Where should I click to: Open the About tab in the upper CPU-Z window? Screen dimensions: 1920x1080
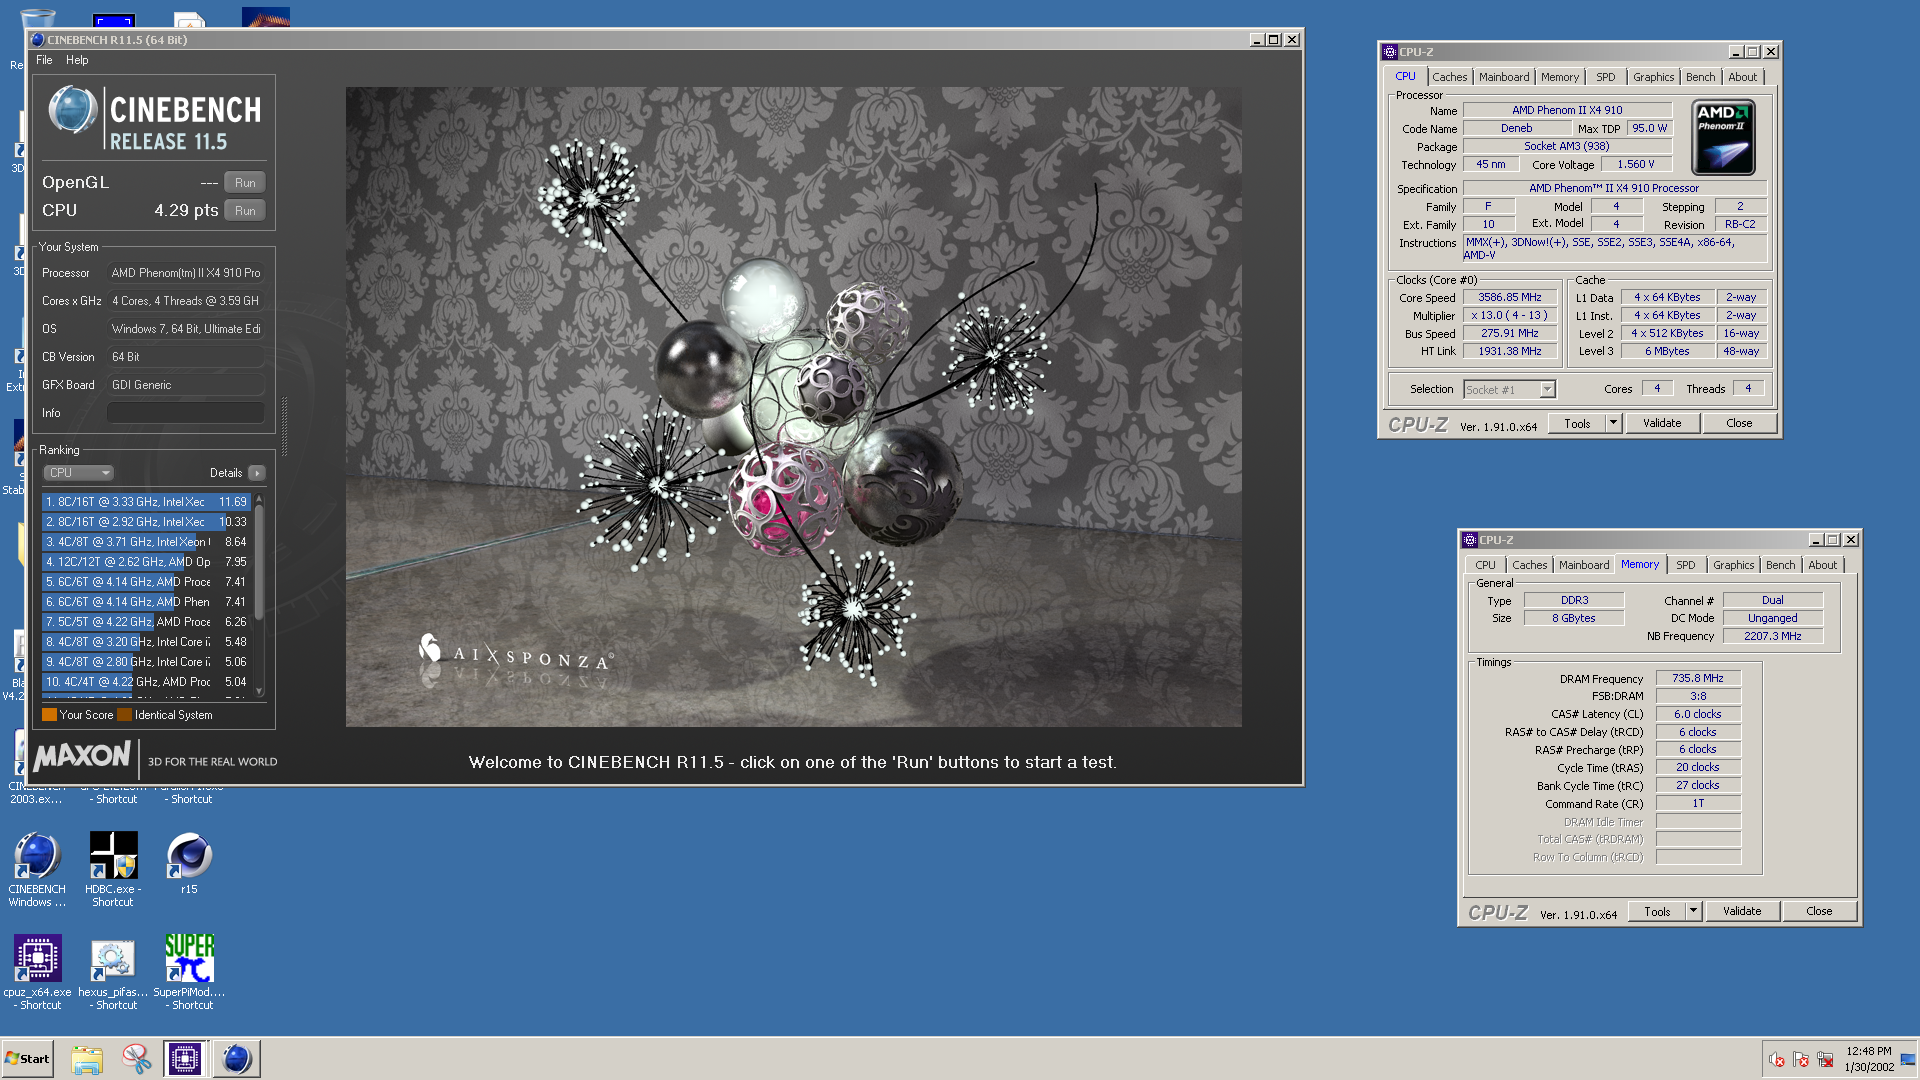[x=1742, y=77]
